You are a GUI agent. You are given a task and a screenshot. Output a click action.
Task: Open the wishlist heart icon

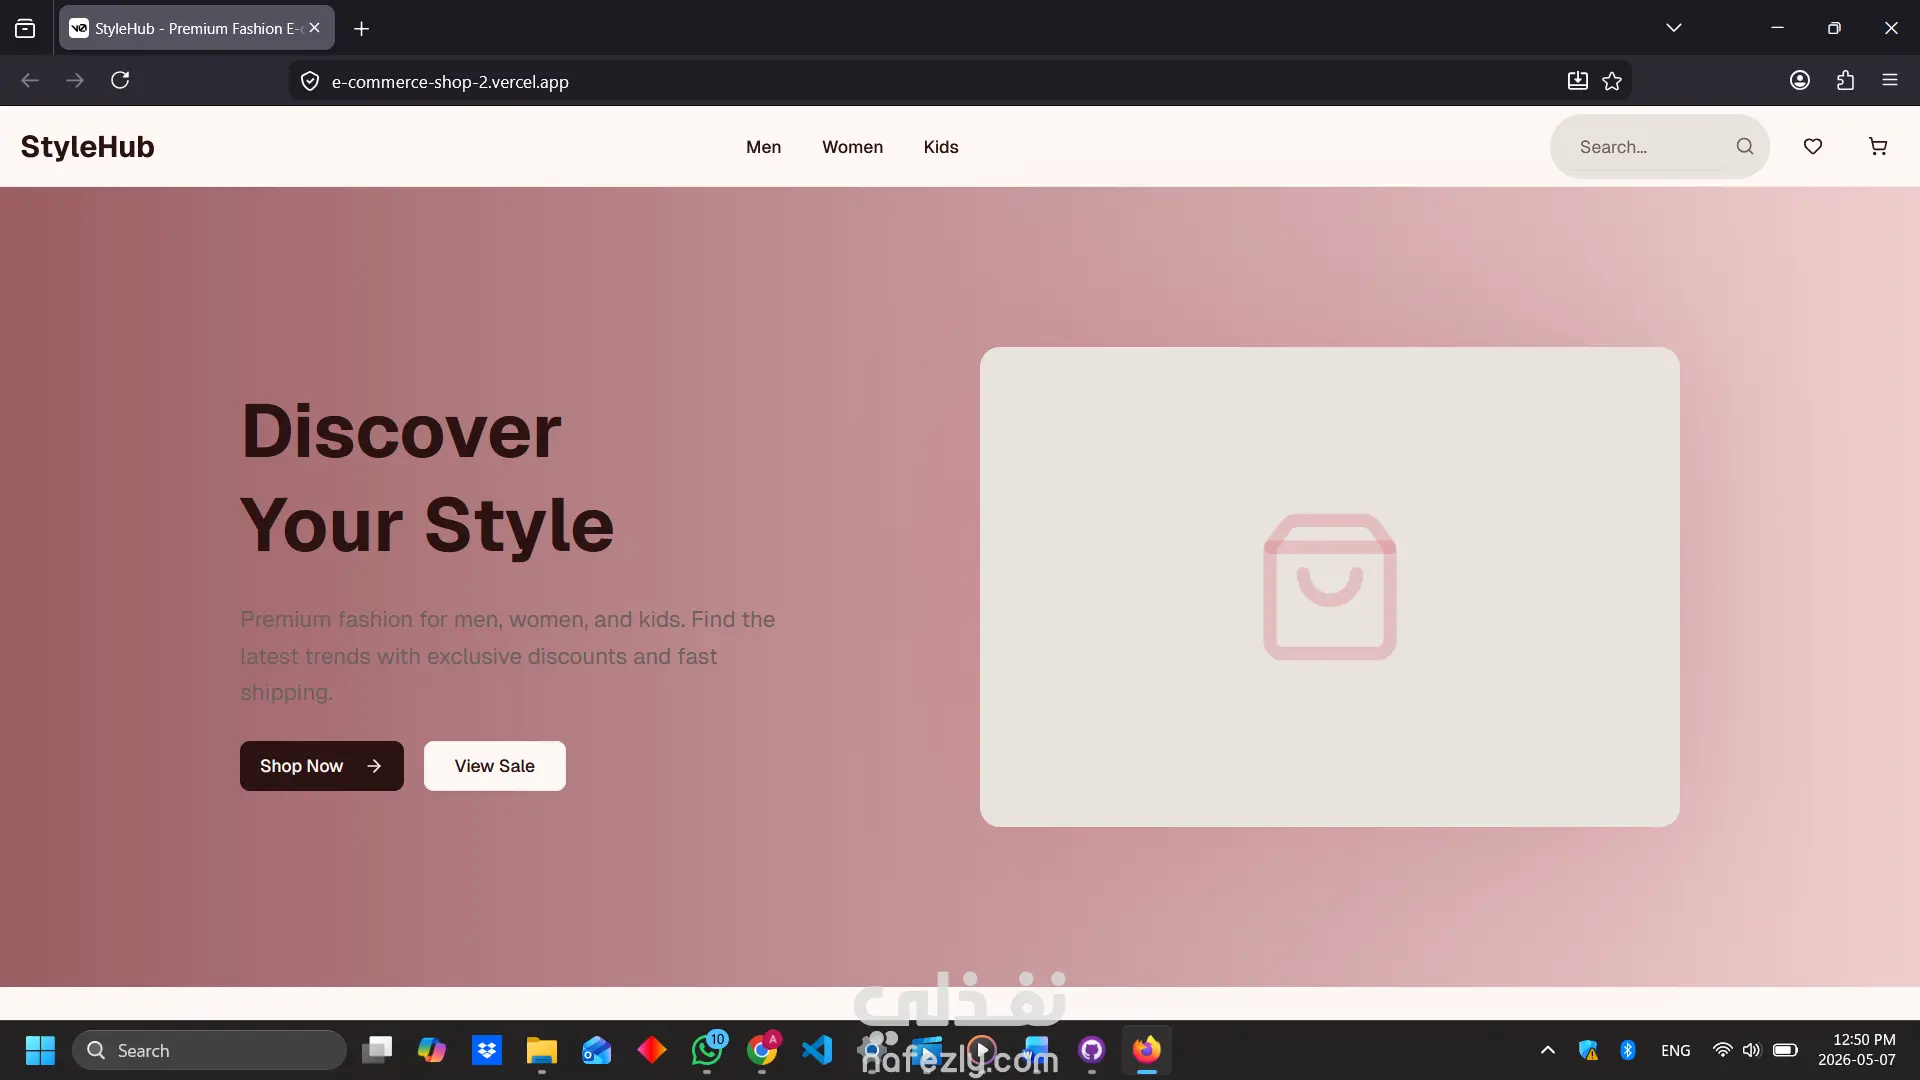click(x=1812, y=147)
